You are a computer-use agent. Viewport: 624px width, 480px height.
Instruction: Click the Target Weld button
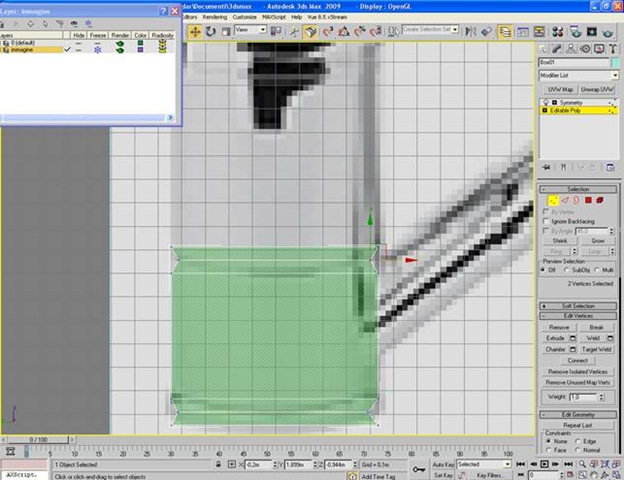(598, 349)
